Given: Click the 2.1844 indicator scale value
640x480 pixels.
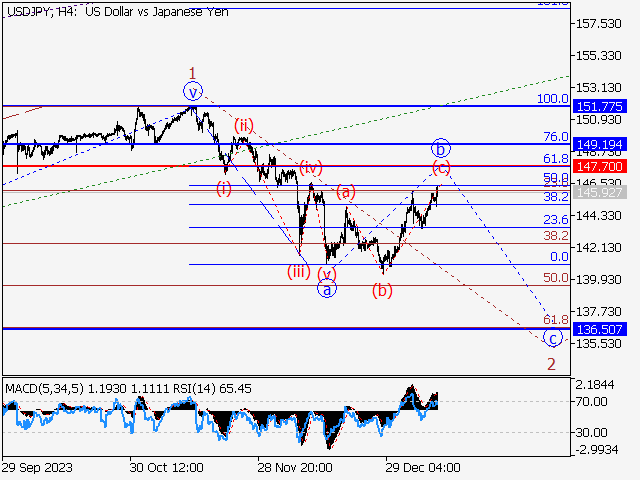Looking at the screenshot, I should coord(595,384).
